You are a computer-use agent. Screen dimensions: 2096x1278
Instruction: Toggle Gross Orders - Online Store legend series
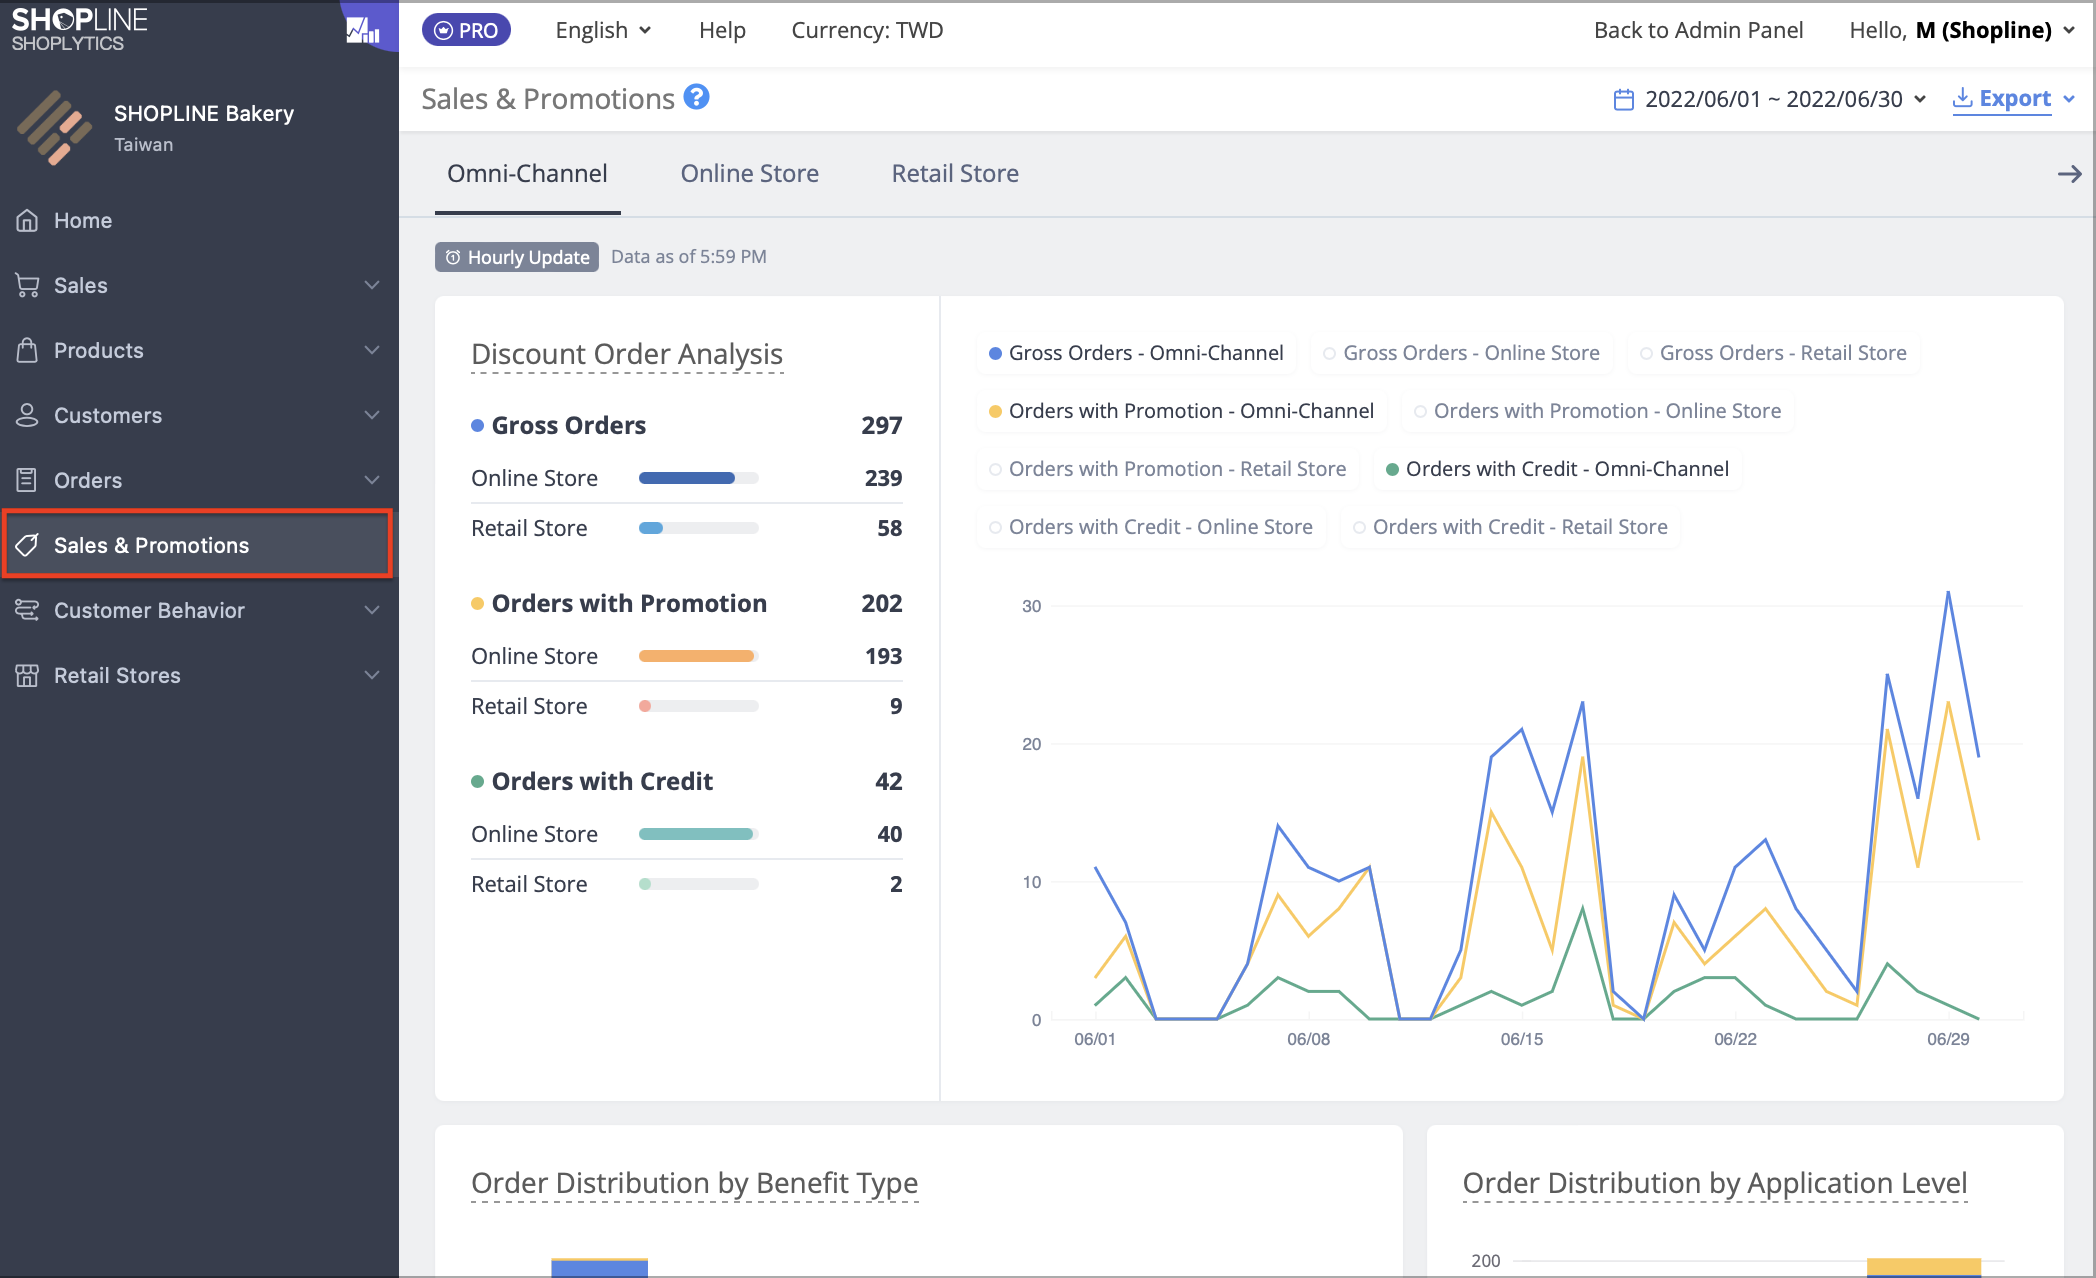click(x=1461, y=353)
